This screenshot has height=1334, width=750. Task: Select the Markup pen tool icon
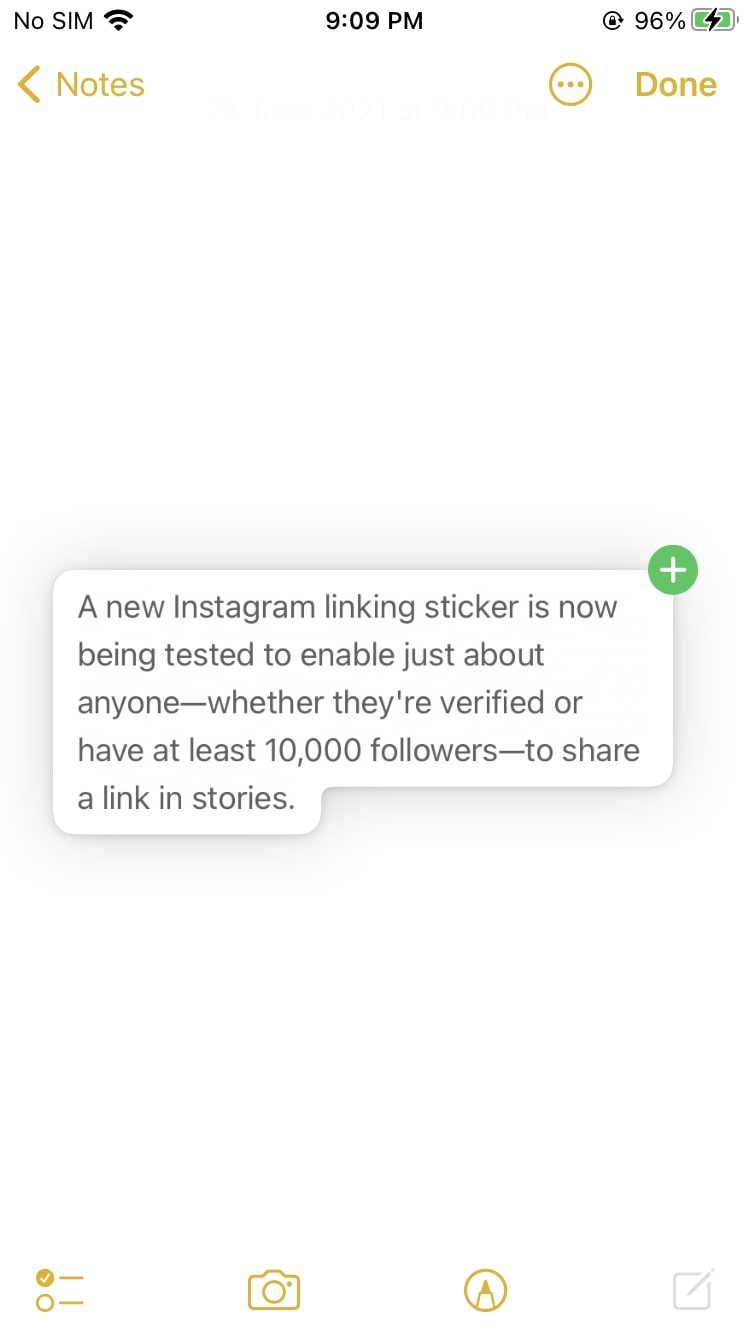point(486,1290)
